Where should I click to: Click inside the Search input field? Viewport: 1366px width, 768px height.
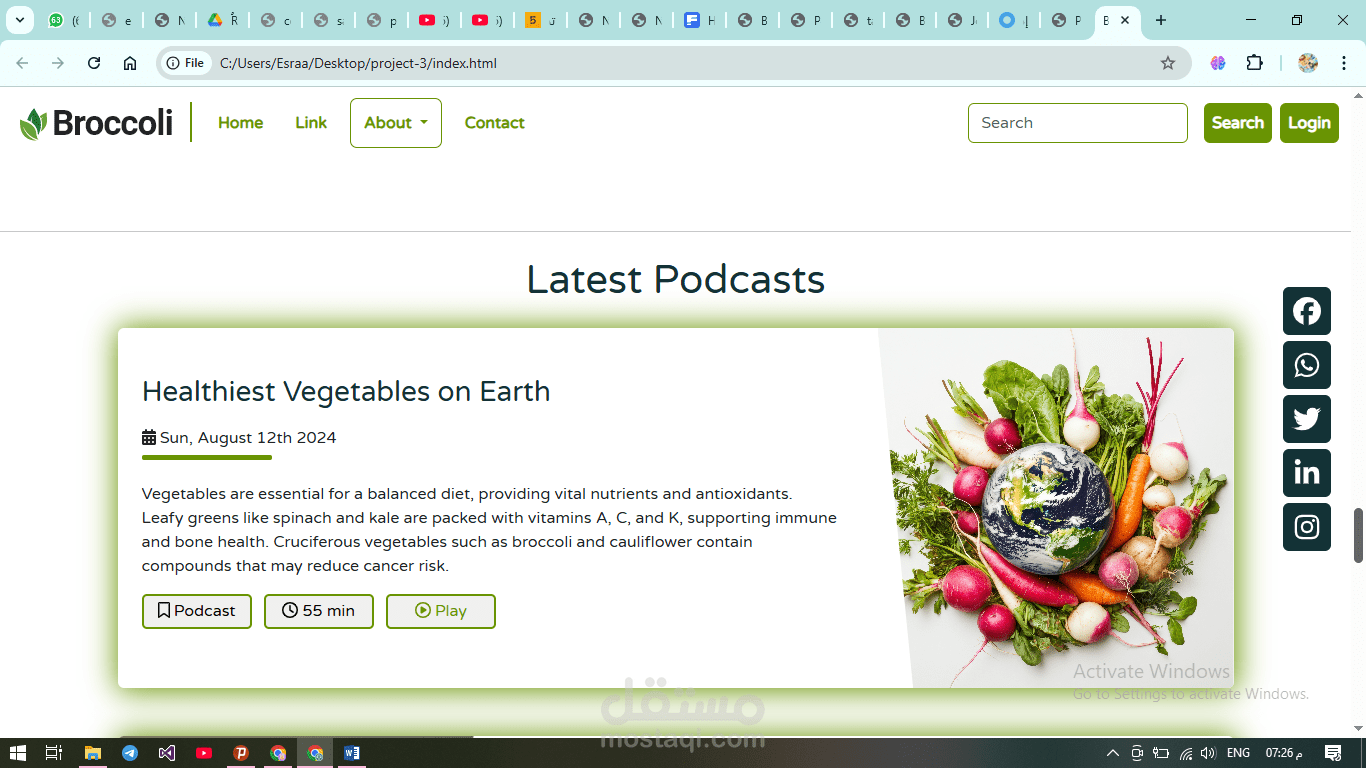click(x=1078, y=123)
